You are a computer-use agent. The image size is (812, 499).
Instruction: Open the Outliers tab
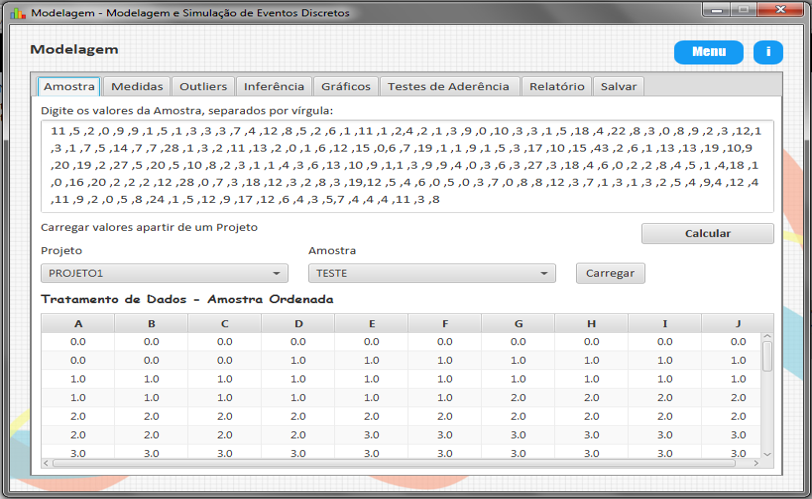[x=205, y=87]
